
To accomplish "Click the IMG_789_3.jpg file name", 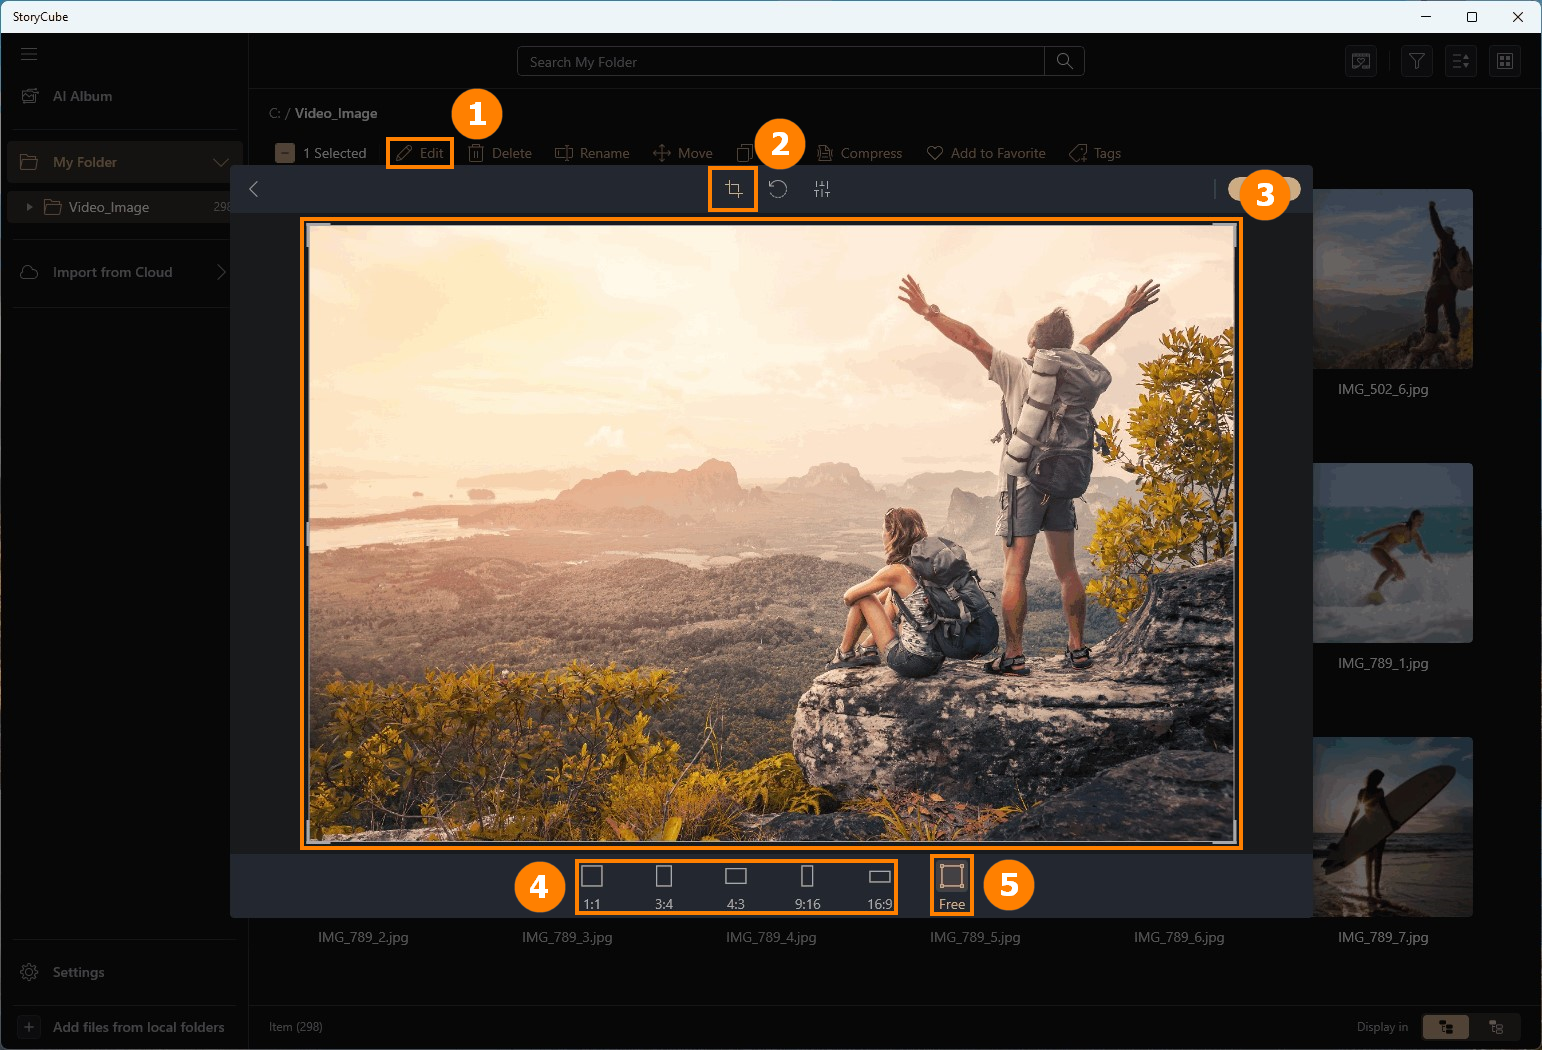I will click(567, 937).
